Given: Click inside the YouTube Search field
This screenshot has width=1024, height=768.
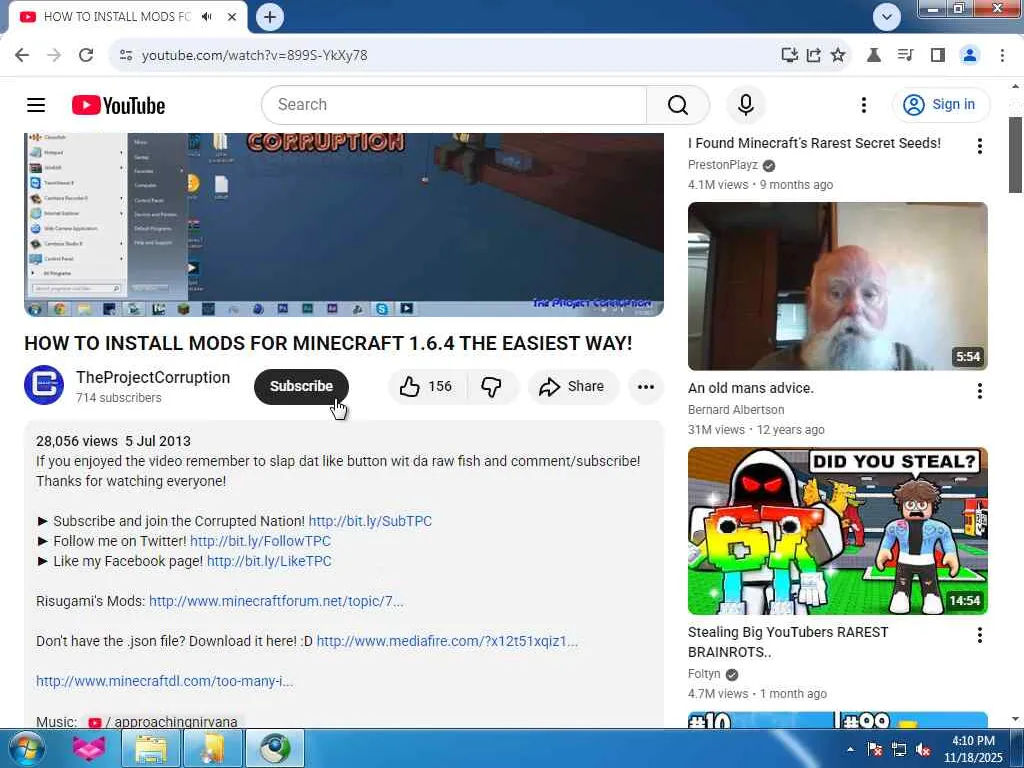Looking at the screenshot, I should (x=454, y=104).
